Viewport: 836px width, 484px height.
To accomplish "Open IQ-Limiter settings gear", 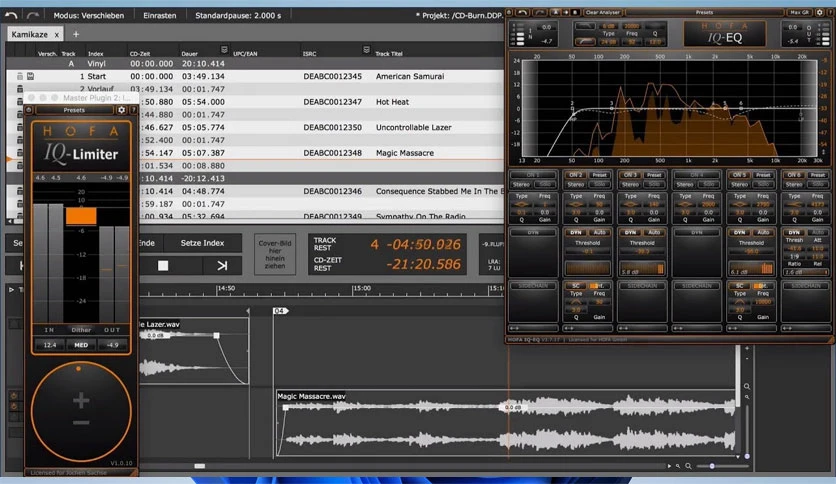I will click(122, 110).
